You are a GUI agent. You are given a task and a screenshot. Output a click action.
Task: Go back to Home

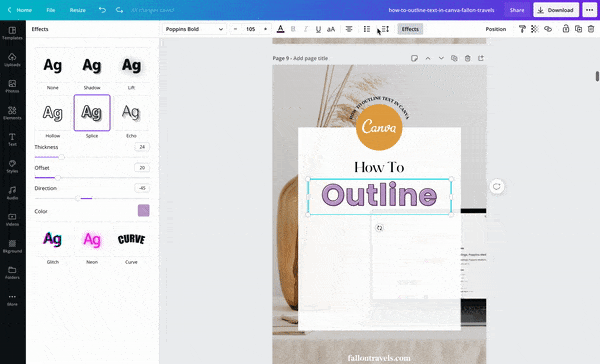pyautogui.click(x=20, y=10)
